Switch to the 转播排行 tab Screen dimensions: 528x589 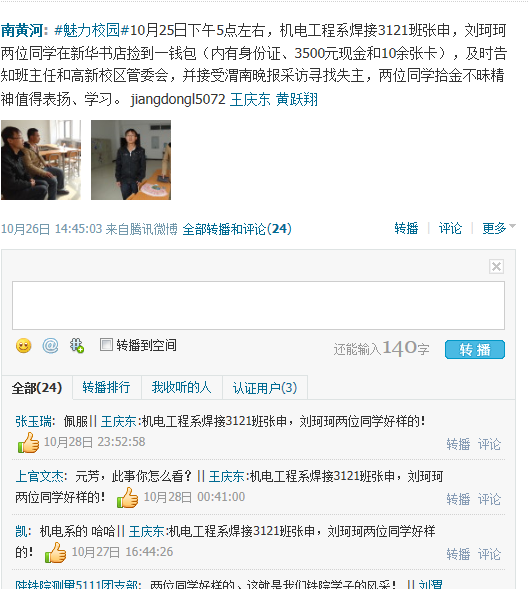pos(106,387)
